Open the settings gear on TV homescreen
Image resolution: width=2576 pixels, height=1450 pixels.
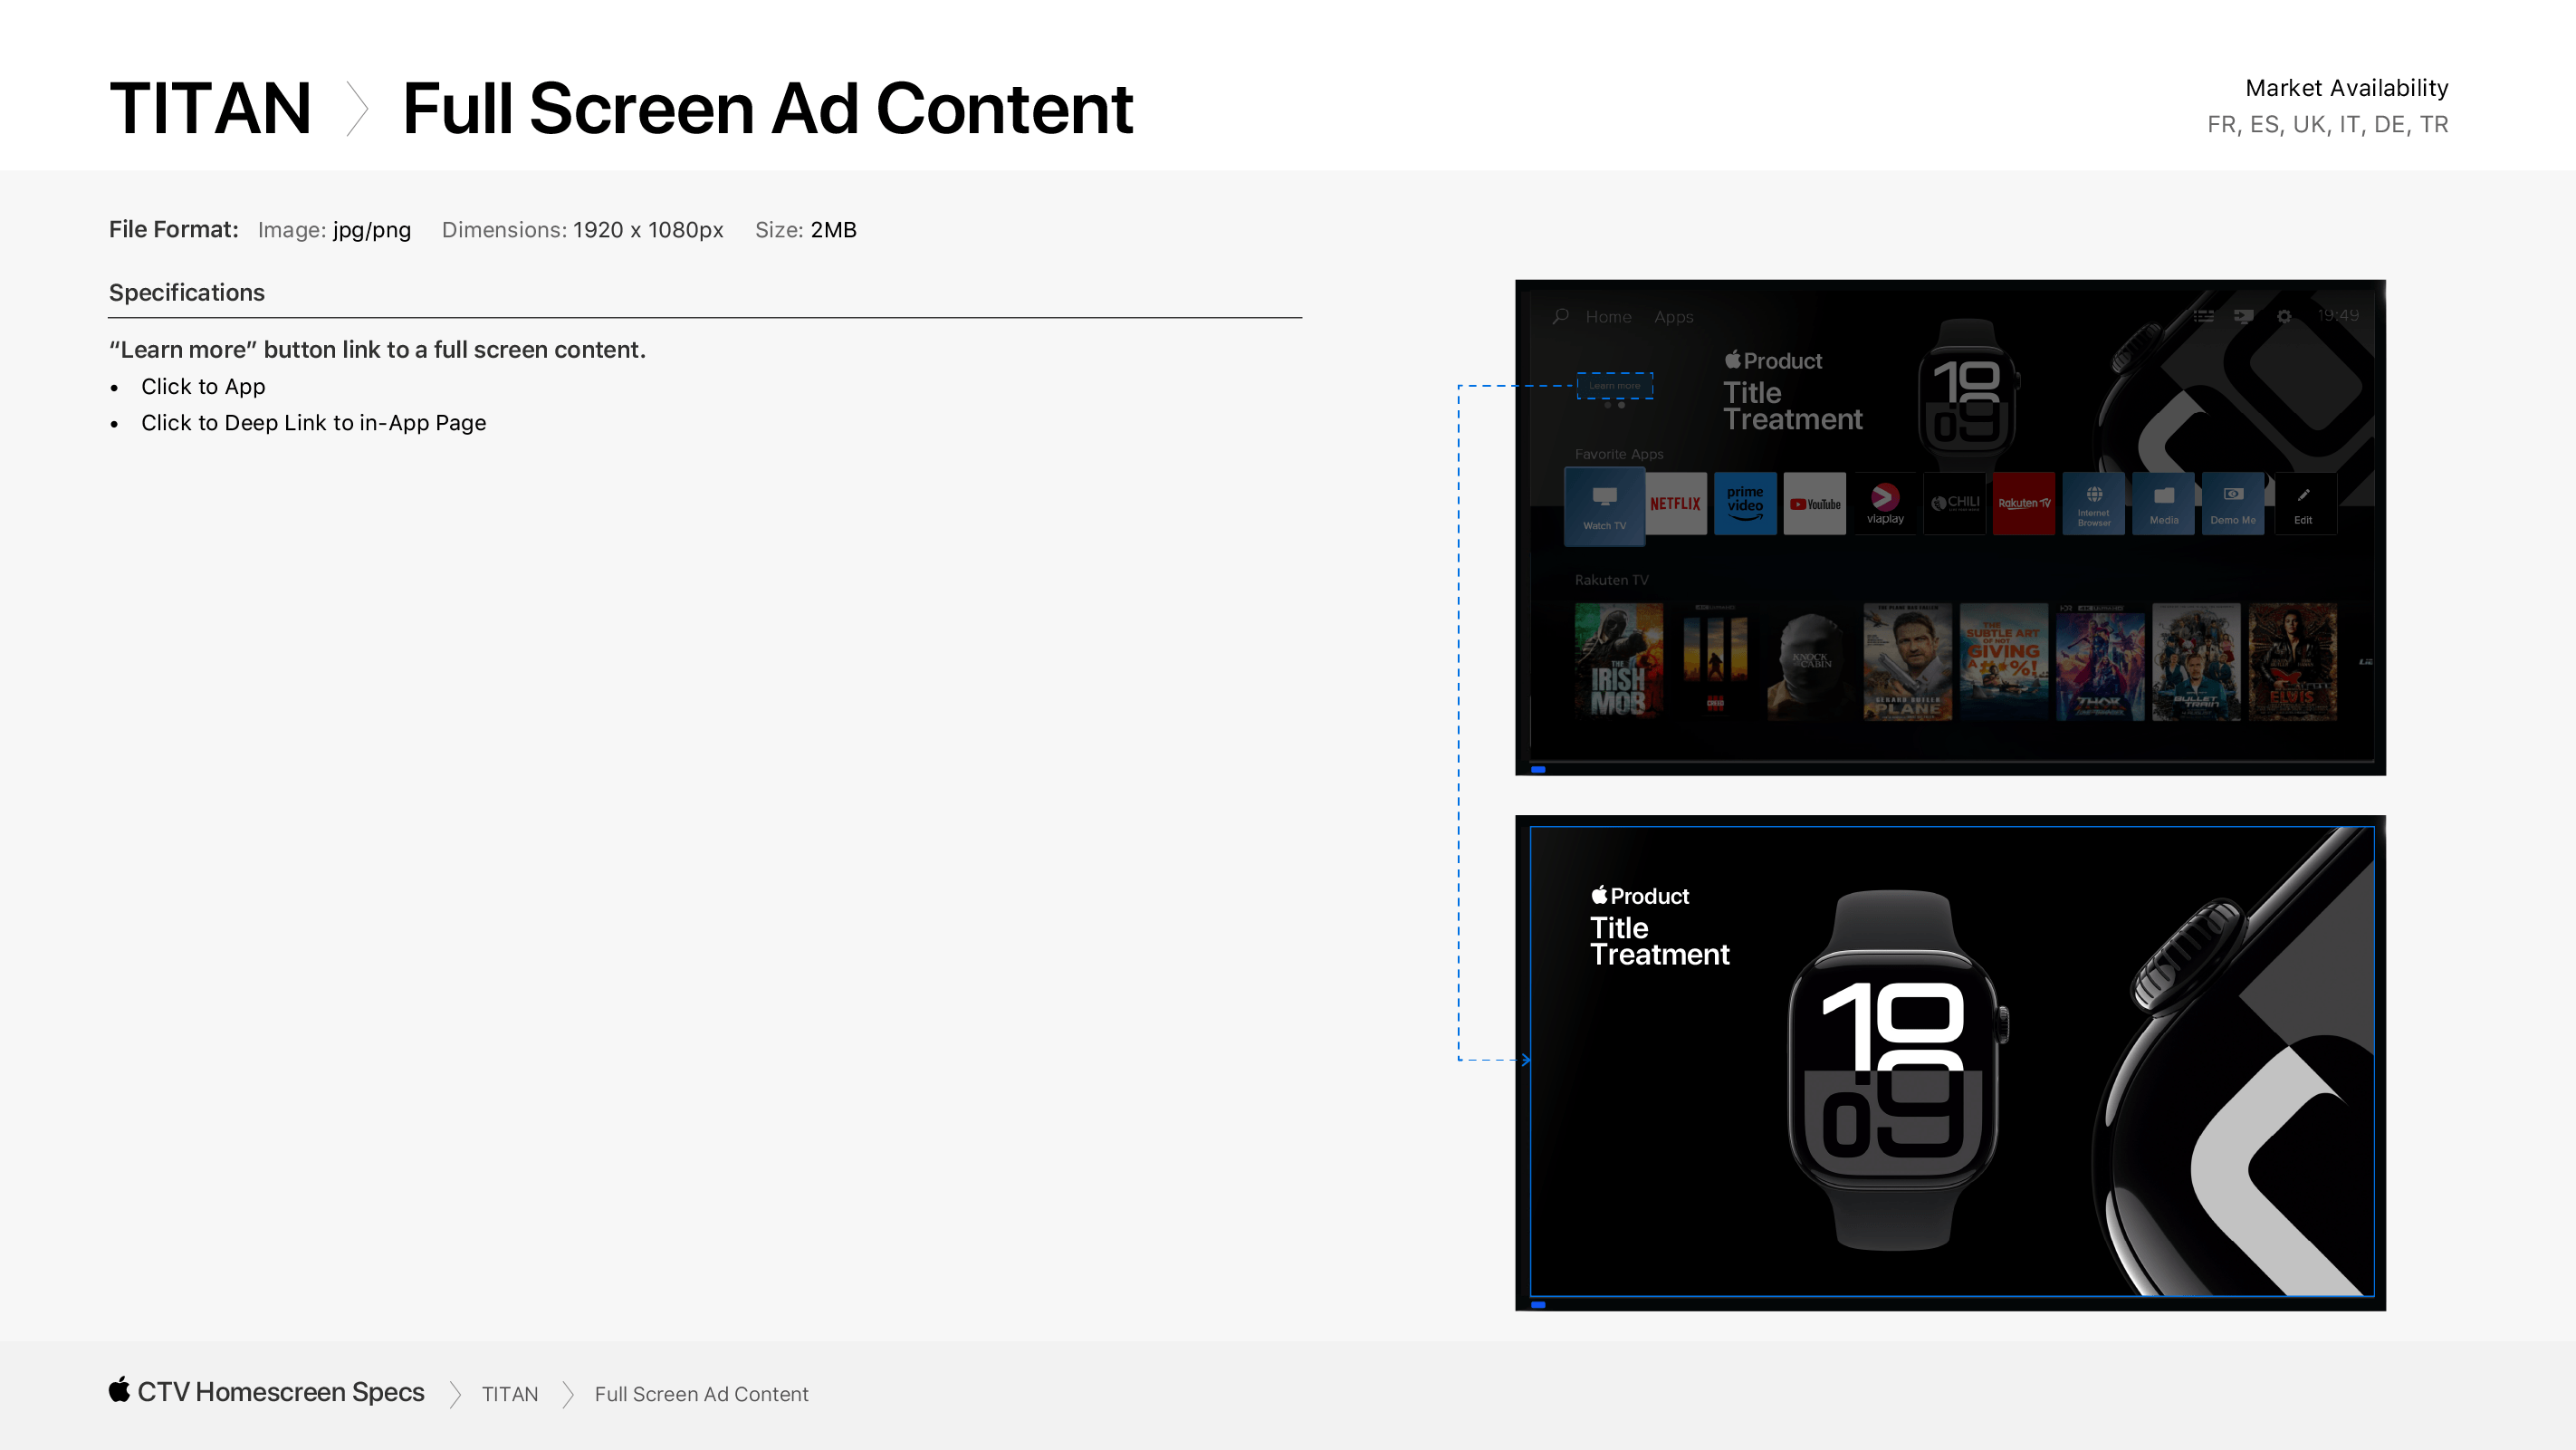[x=2284, y=316]
